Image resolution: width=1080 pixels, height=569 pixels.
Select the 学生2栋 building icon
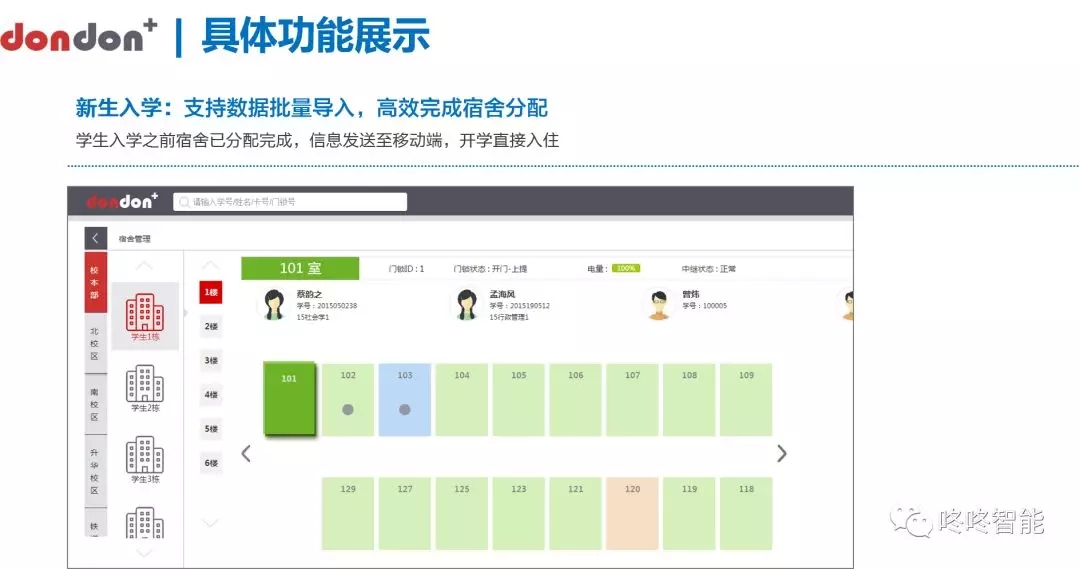click(x=145, y=384)
